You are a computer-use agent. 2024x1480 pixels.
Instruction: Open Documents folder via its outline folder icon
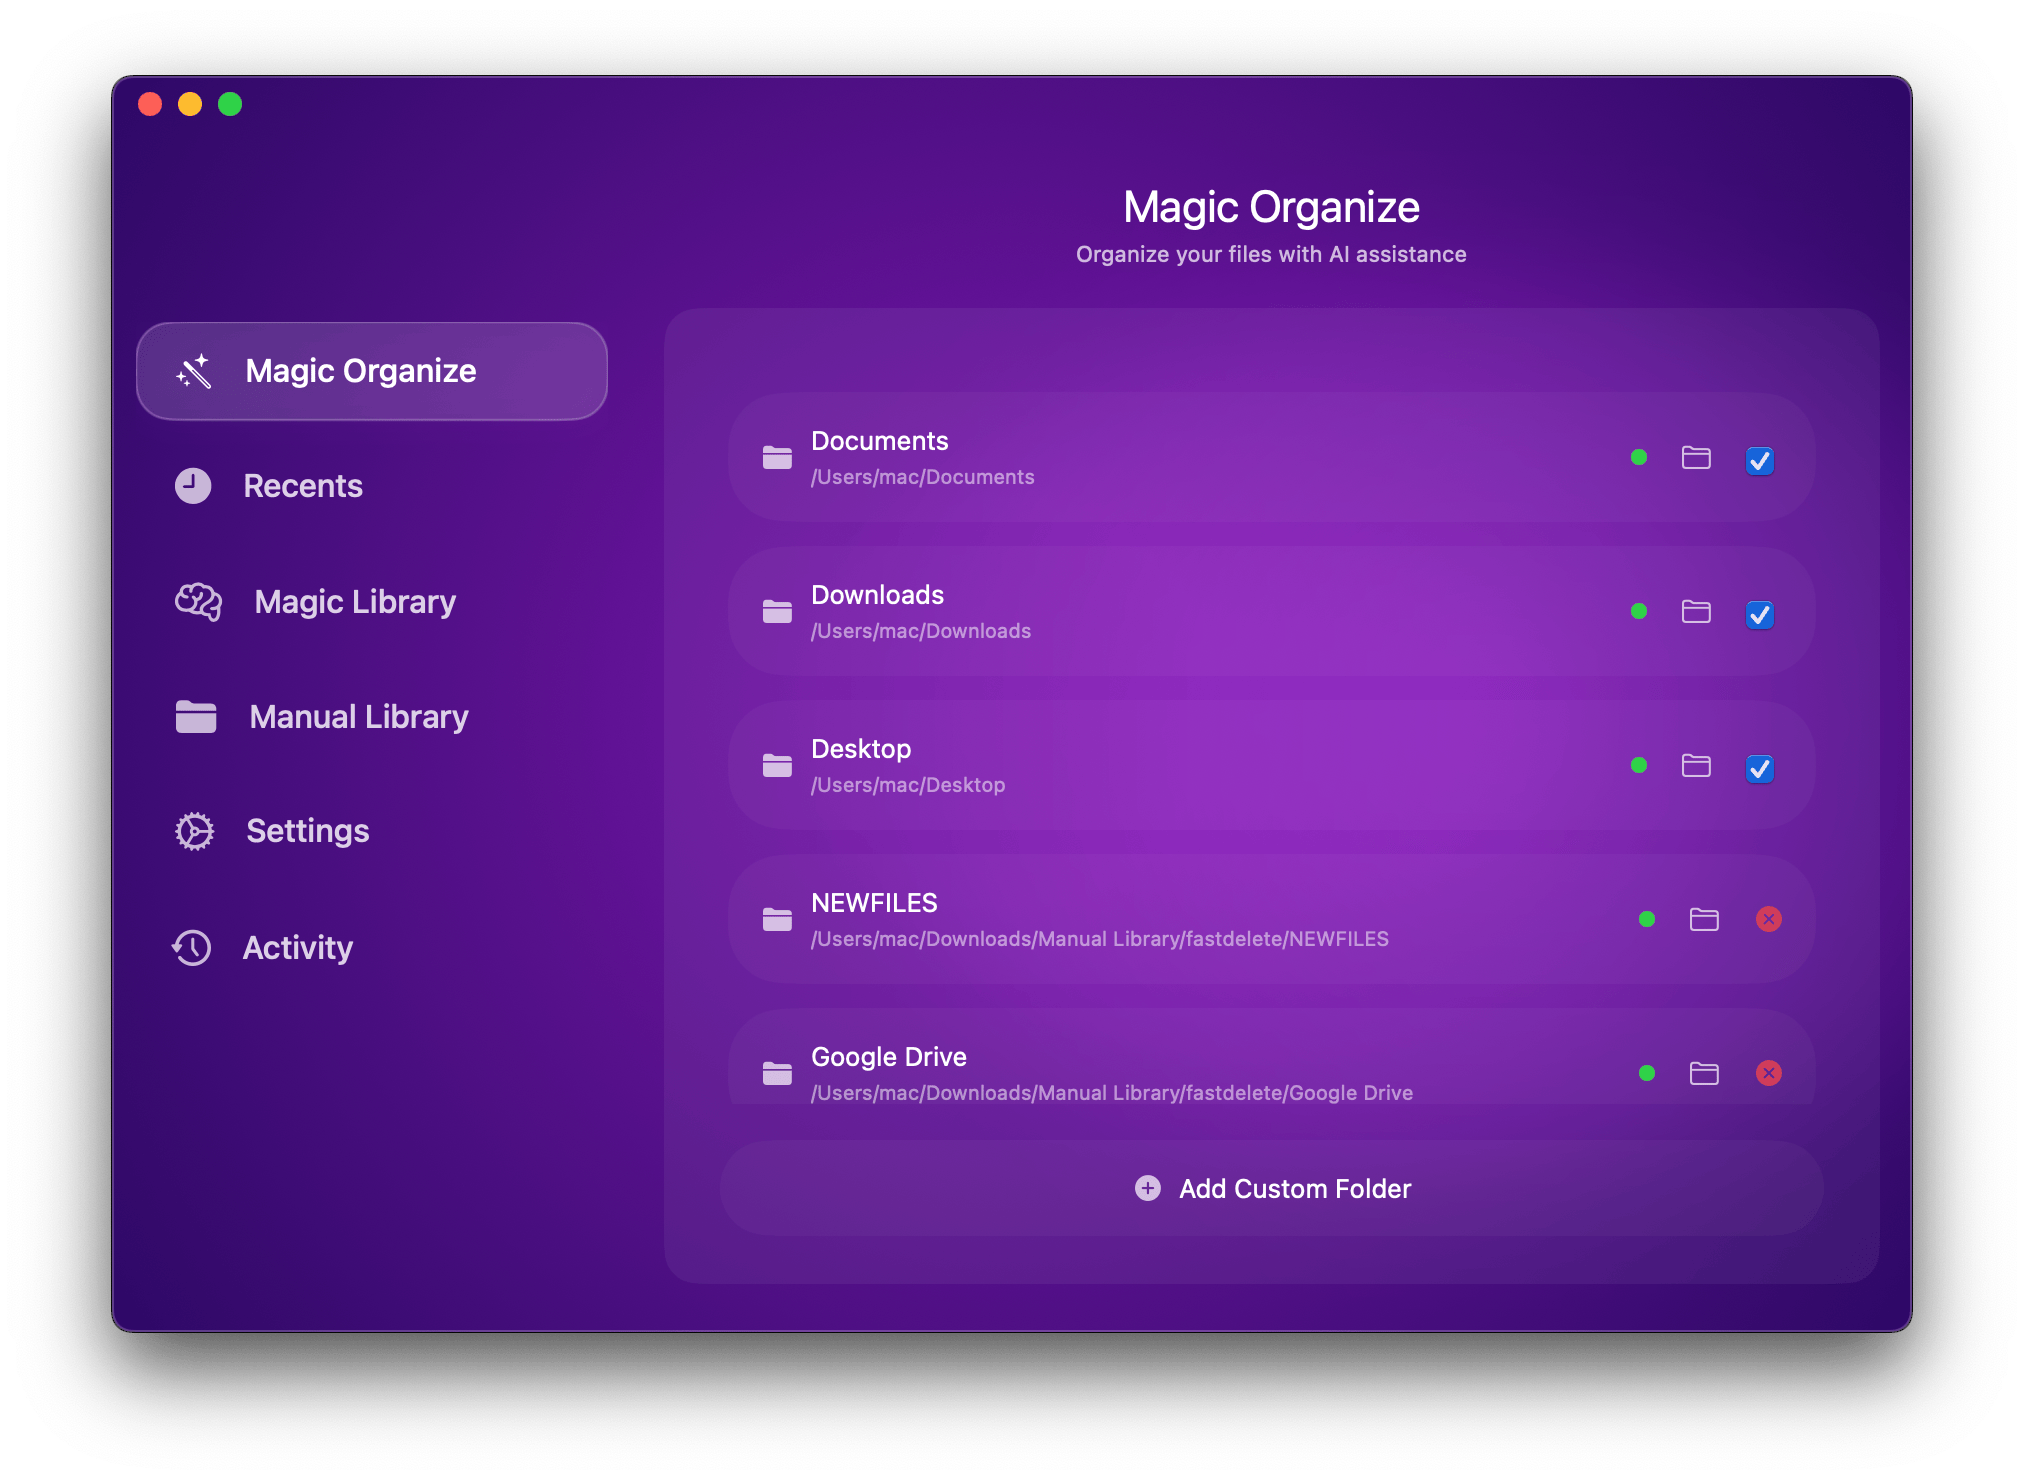1696,458
